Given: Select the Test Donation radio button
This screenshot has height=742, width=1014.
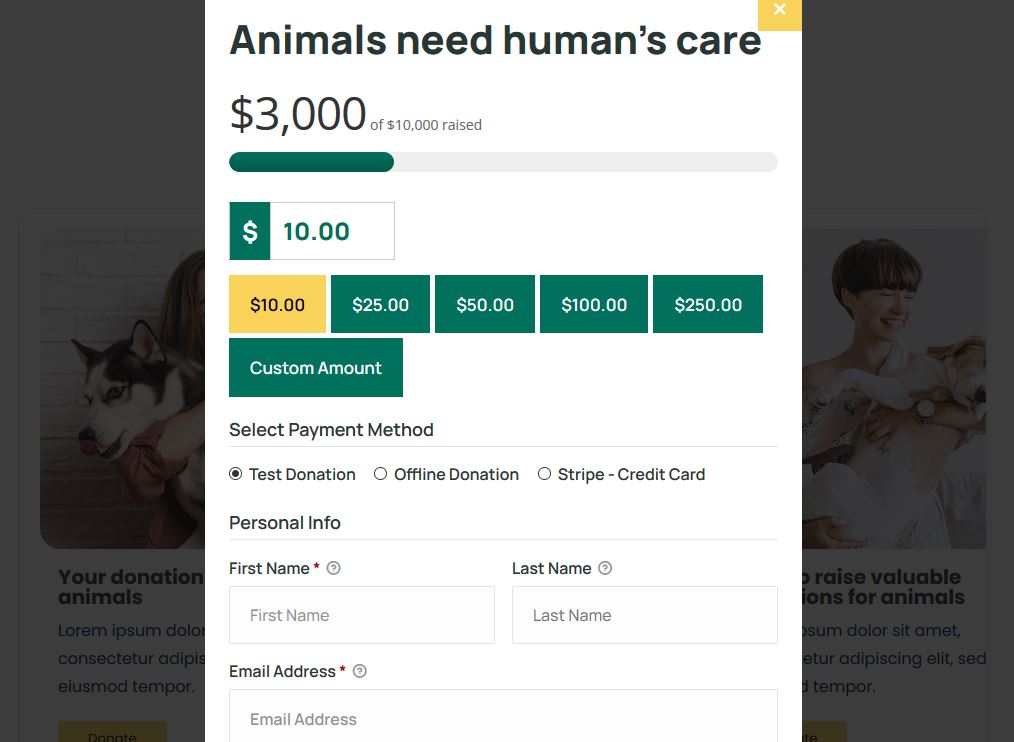Looking at the screenshot, I should click(x=235, y=474).
